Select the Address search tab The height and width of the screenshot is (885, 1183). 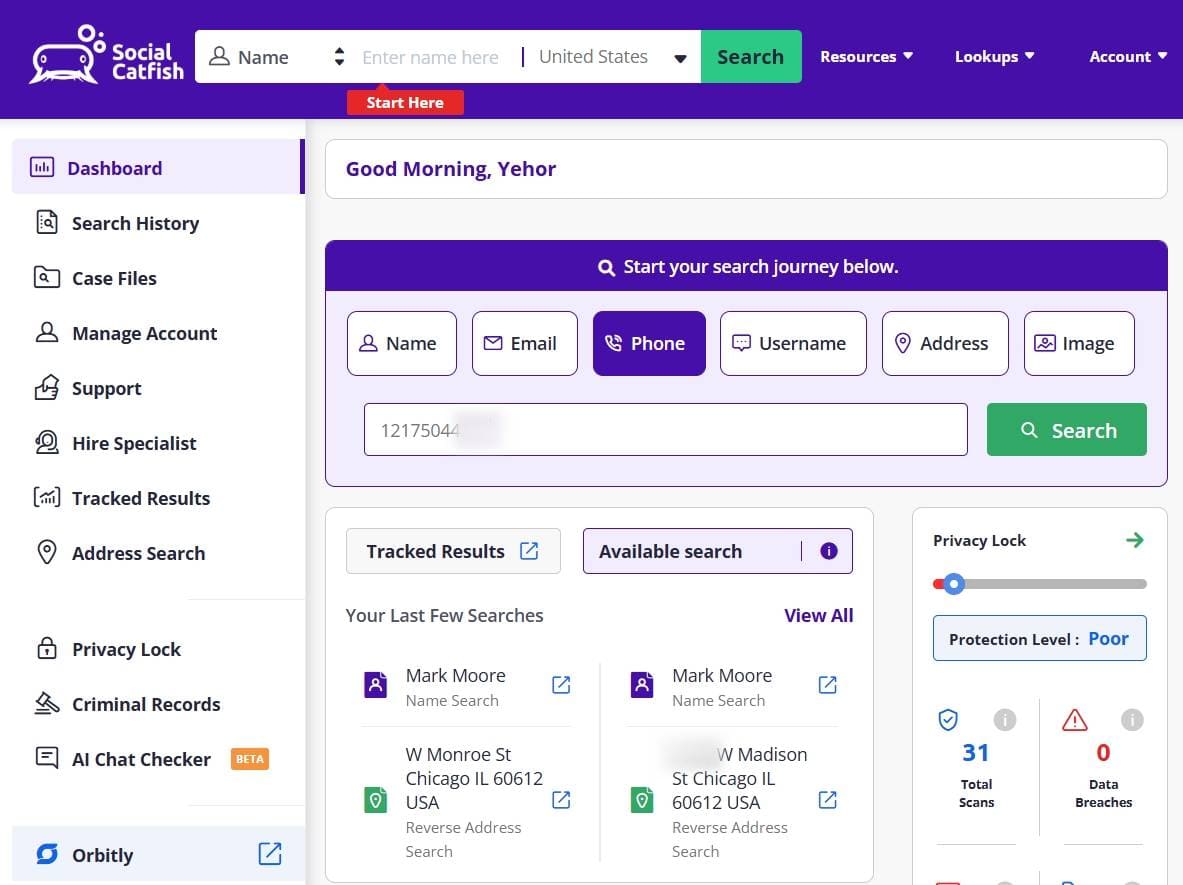tap(945, 343)
